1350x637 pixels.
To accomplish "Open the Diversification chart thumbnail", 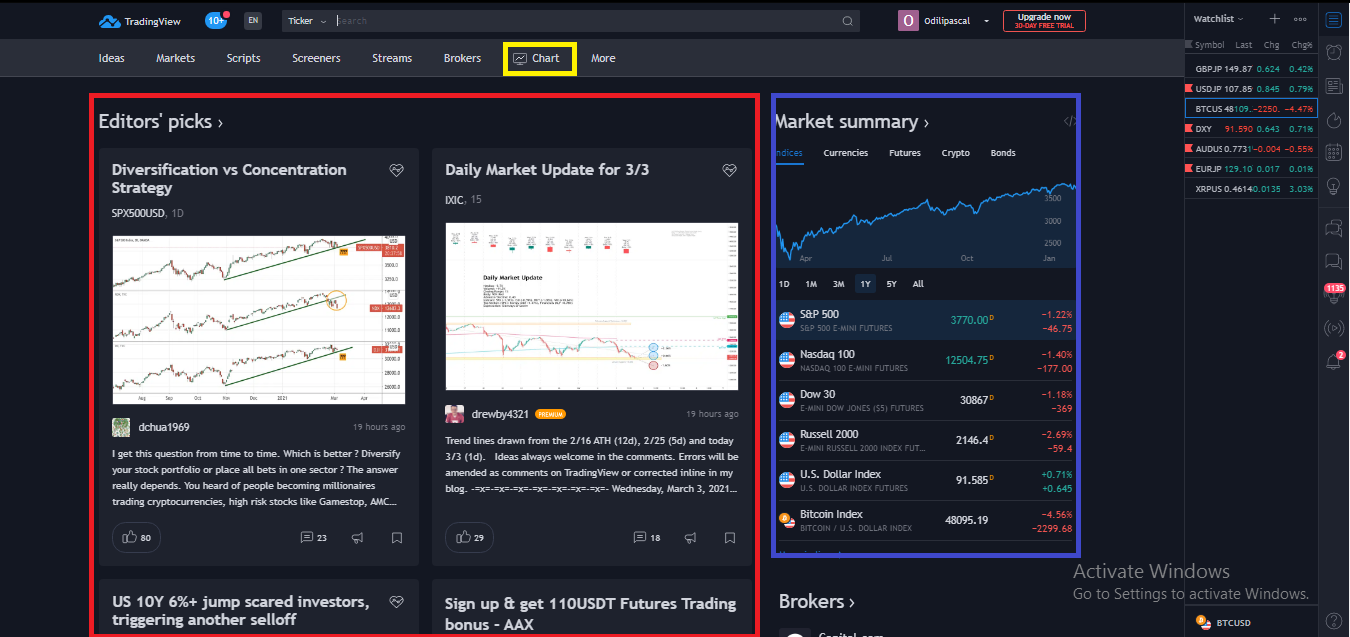I will tap(259, 320).
